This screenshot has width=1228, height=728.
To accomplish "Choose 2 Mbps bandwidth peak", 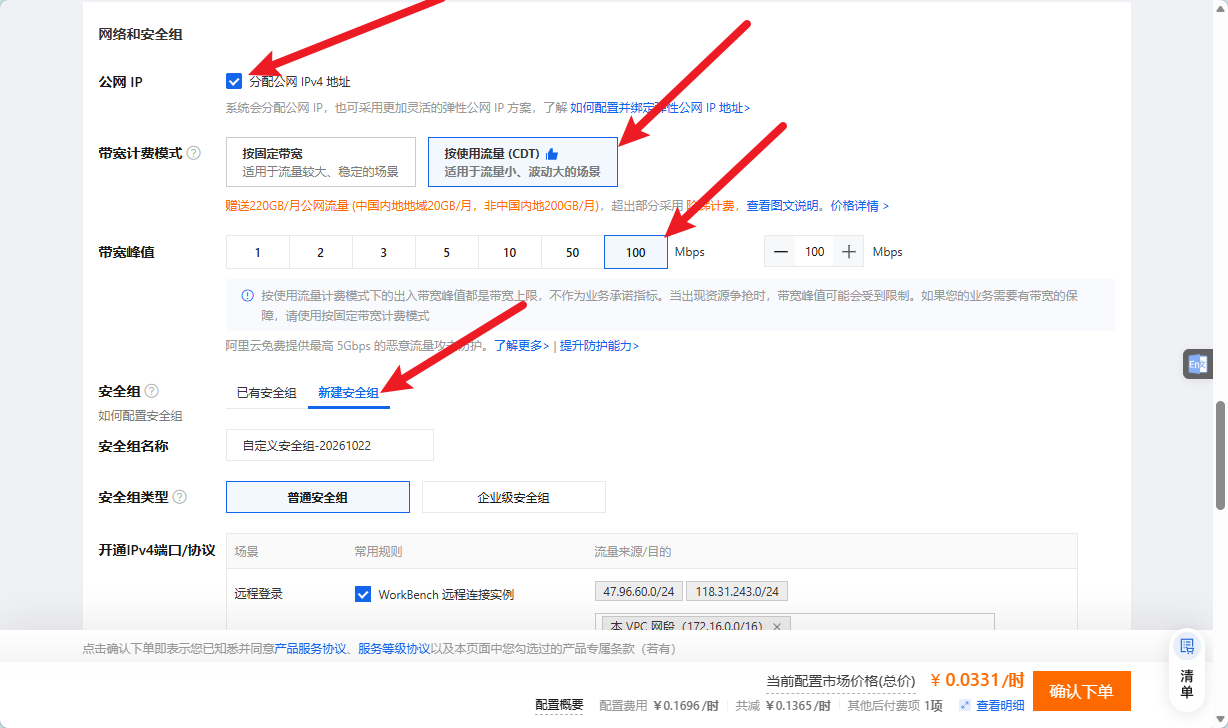I will pyautogui.click(x=321, y=252).
